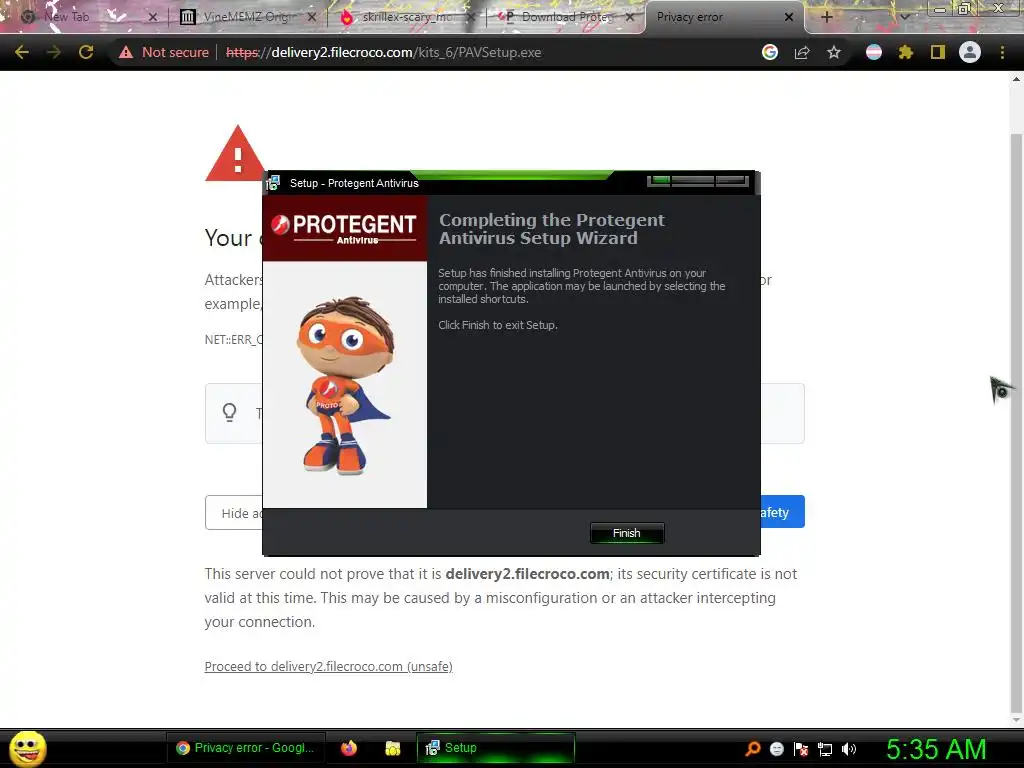1024x768 pixels.
Task: Expand the tab search dropdown arrow
Action: point(904,17)
